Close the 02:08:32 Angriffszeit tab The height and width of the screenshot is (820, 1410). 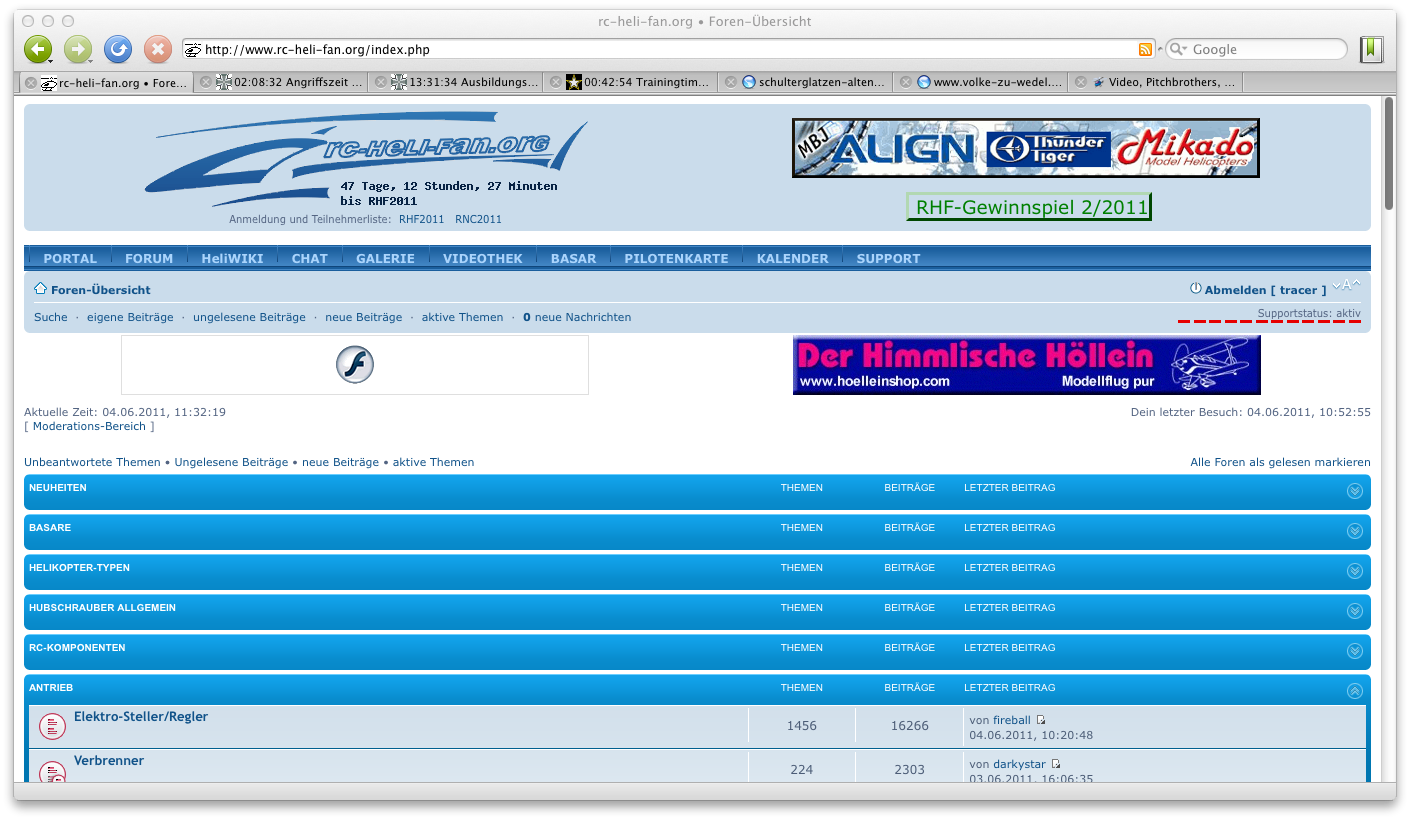coord(205,83)
